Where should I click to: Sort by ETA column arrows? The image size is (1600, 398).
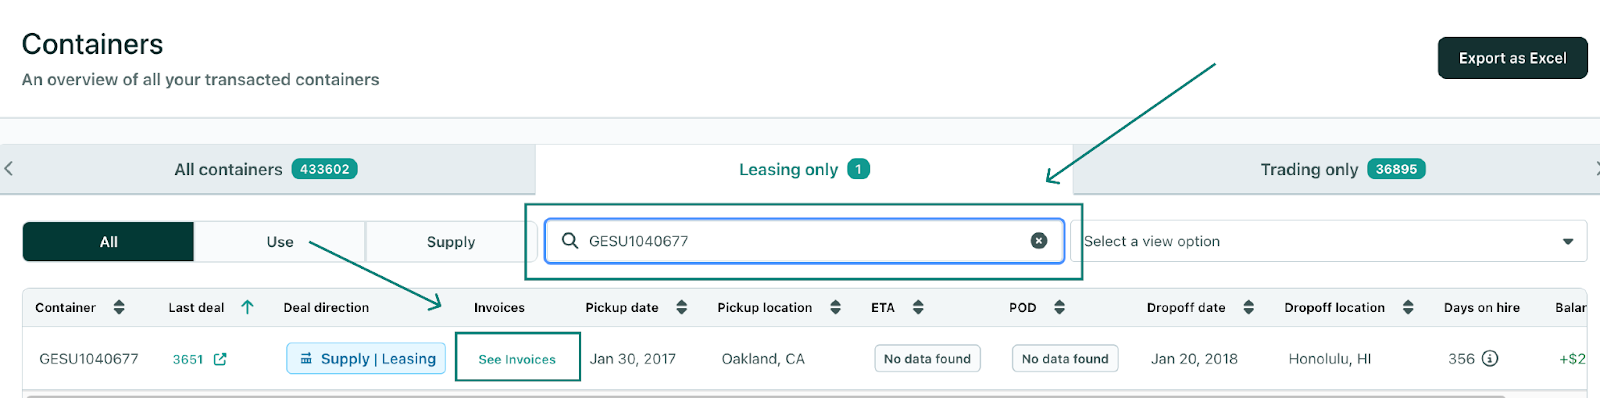[918, 307]
